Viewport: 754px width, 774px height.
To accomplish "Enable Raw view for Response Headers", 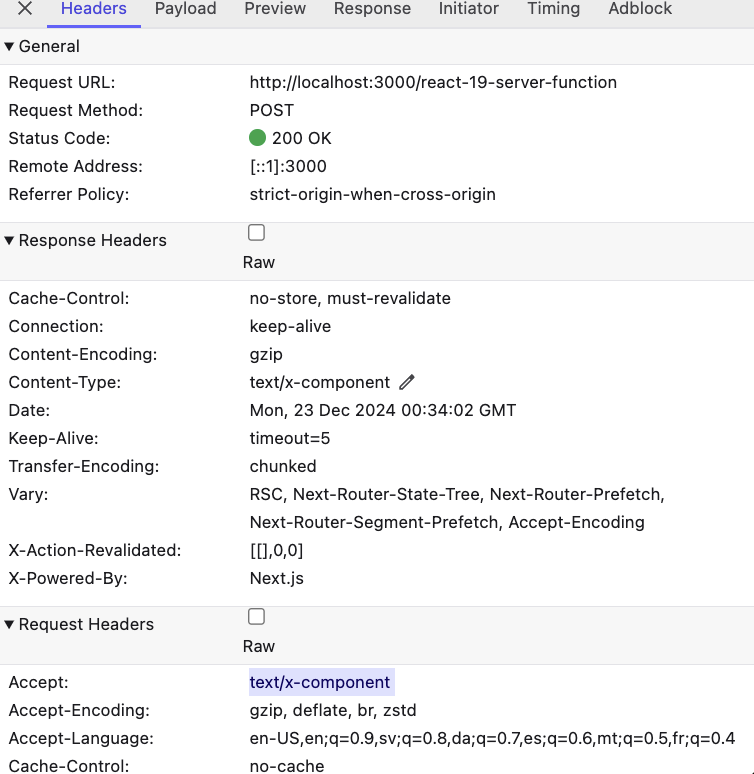I will tap(256, 232).
